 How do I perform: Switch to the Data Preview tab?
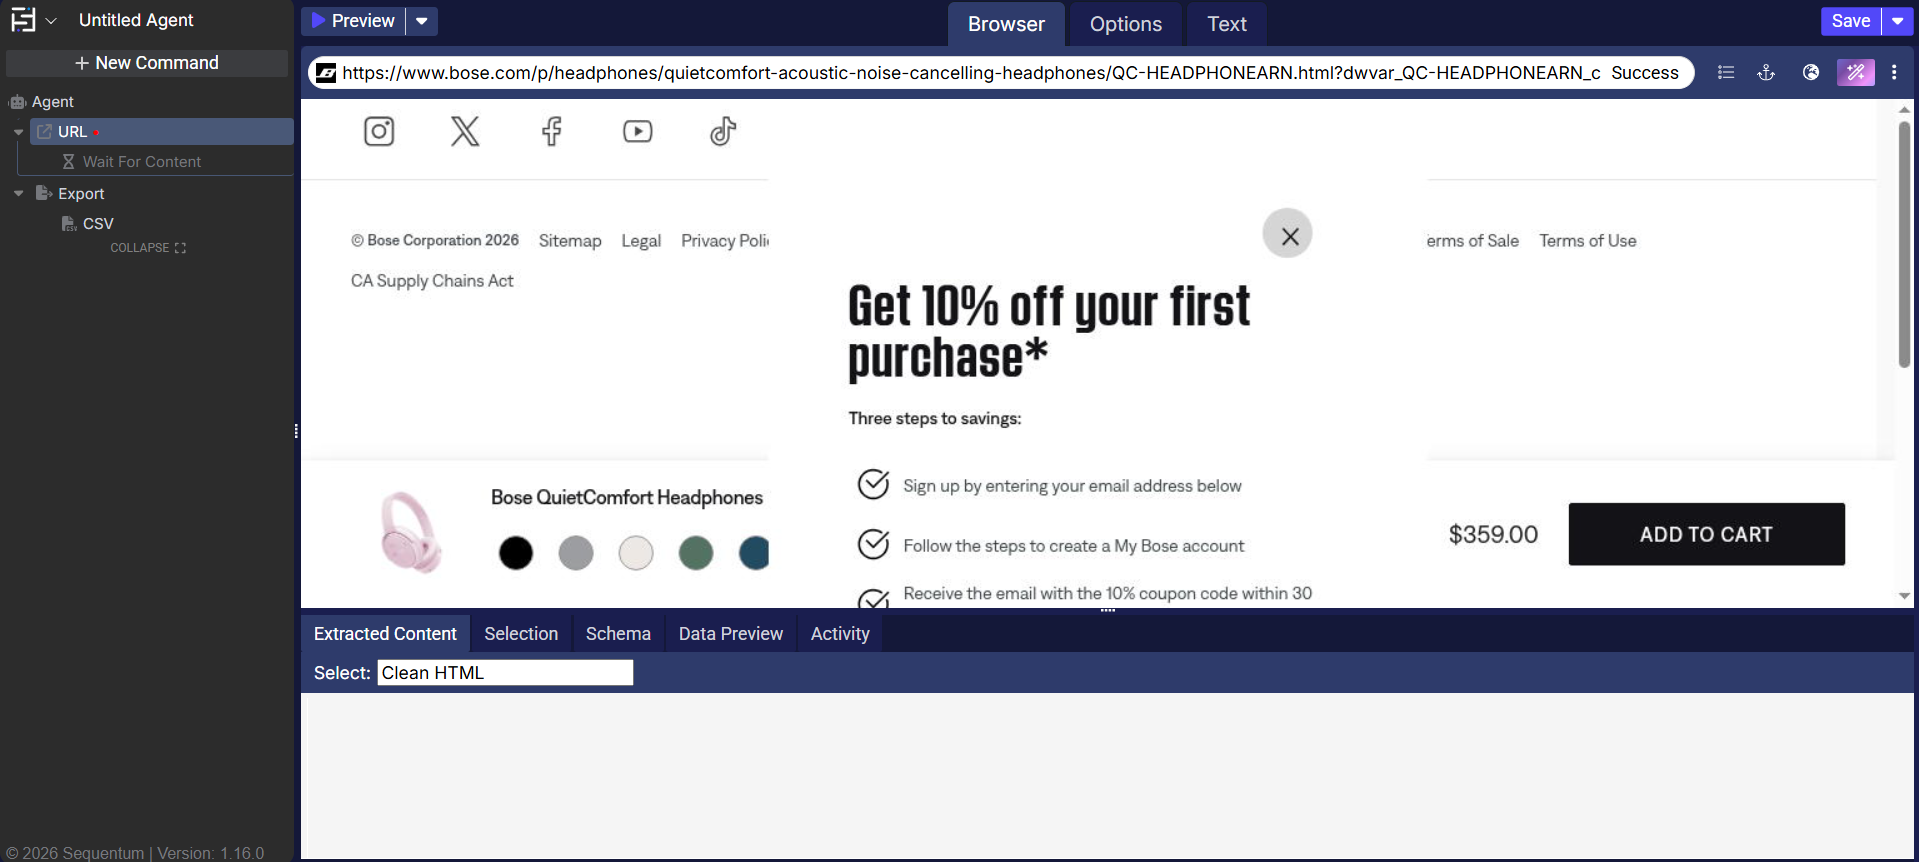click(731, 634)
